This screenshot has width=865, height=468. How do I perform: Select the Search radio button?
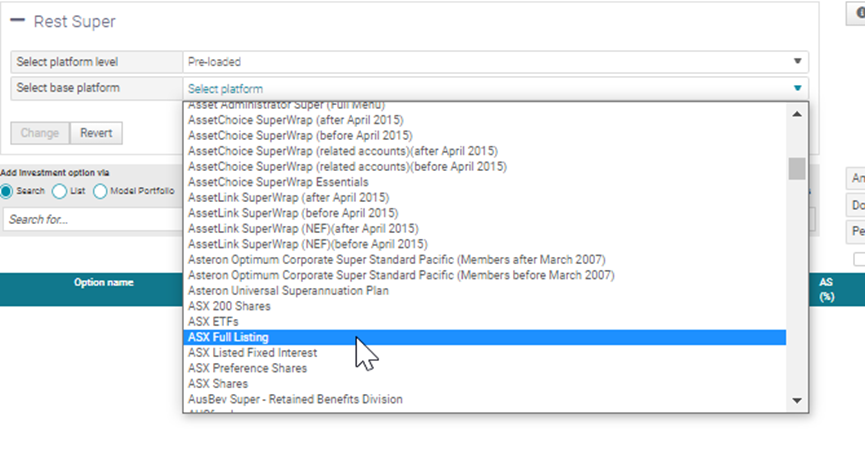(6, 191)
